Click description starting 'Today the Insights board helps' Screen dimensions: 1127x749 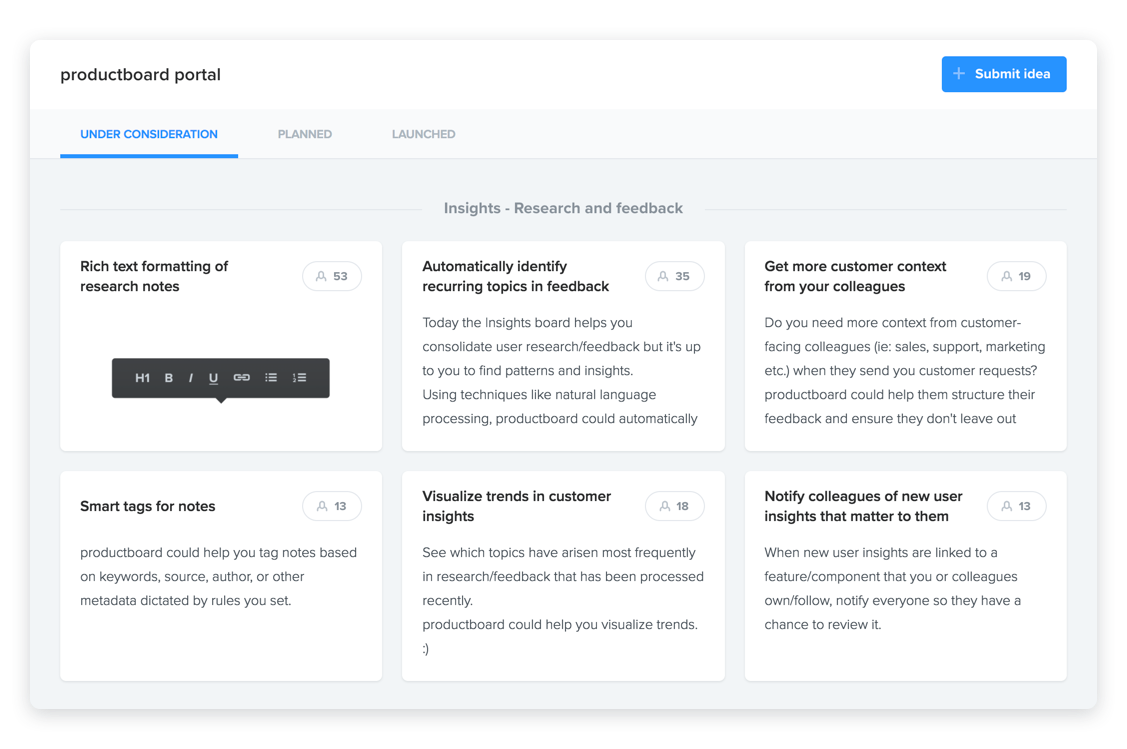pos(561,371)
